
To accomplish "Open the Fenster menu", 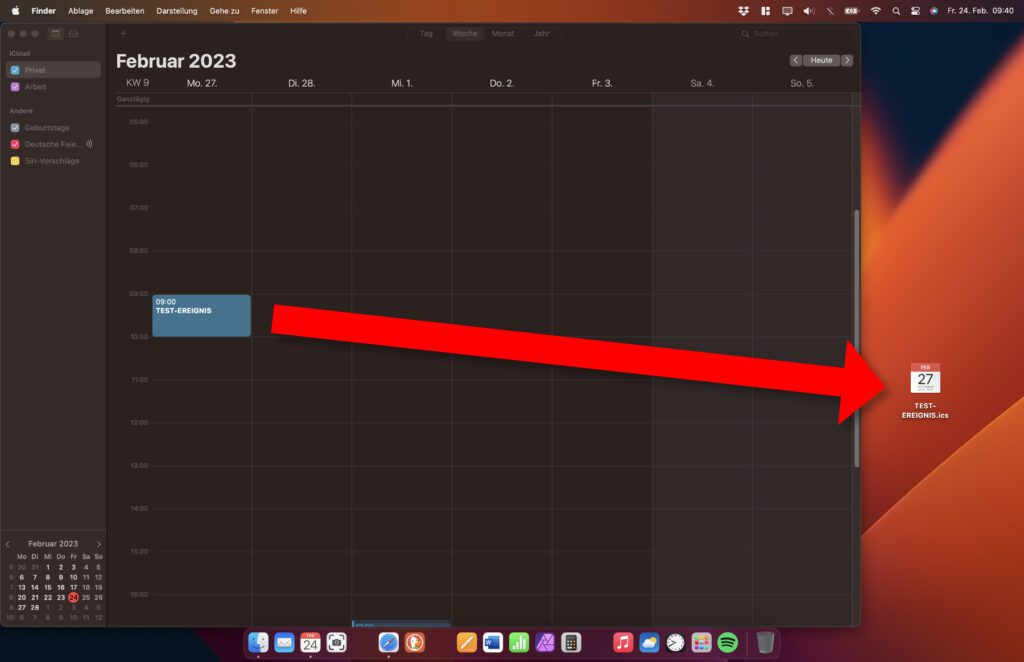I will [264, 10].
